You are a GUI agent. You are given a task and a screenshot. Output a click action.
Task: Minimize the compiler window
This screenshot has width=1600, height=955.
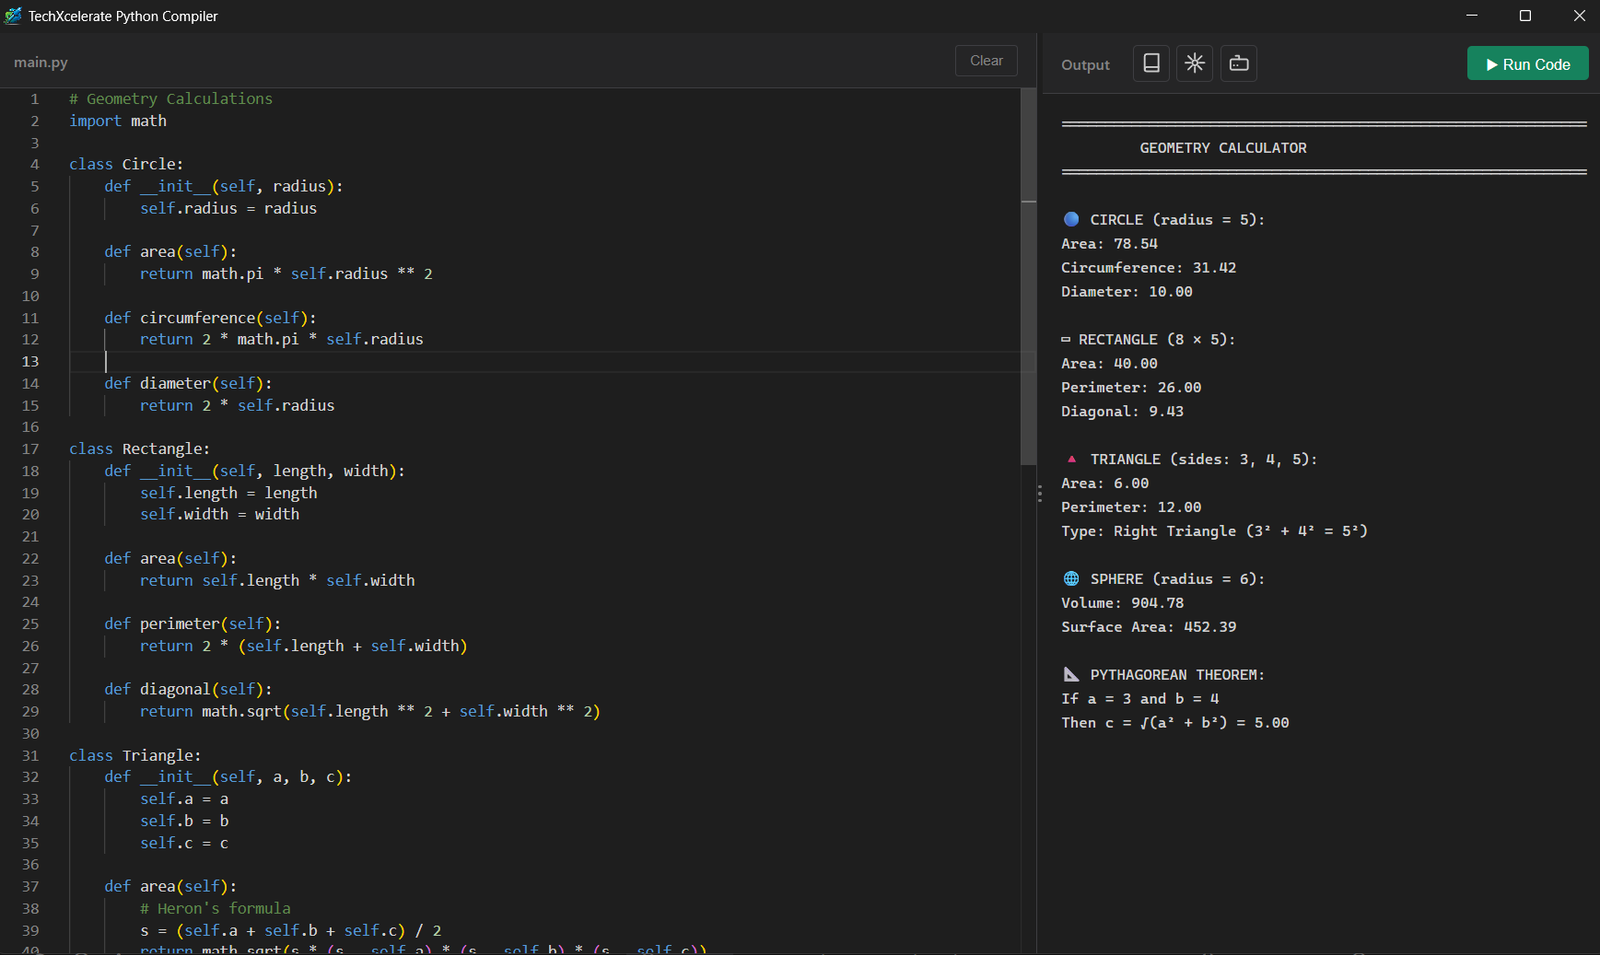pos(1472,16)
